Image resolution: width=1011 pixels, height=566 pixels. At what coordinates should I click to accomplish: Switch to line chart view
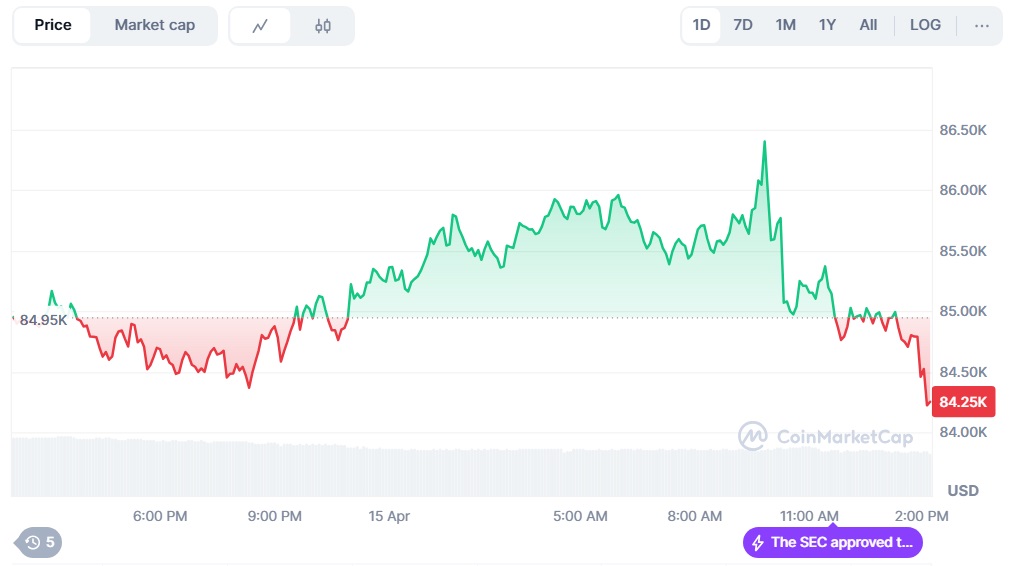coord(260,26)
